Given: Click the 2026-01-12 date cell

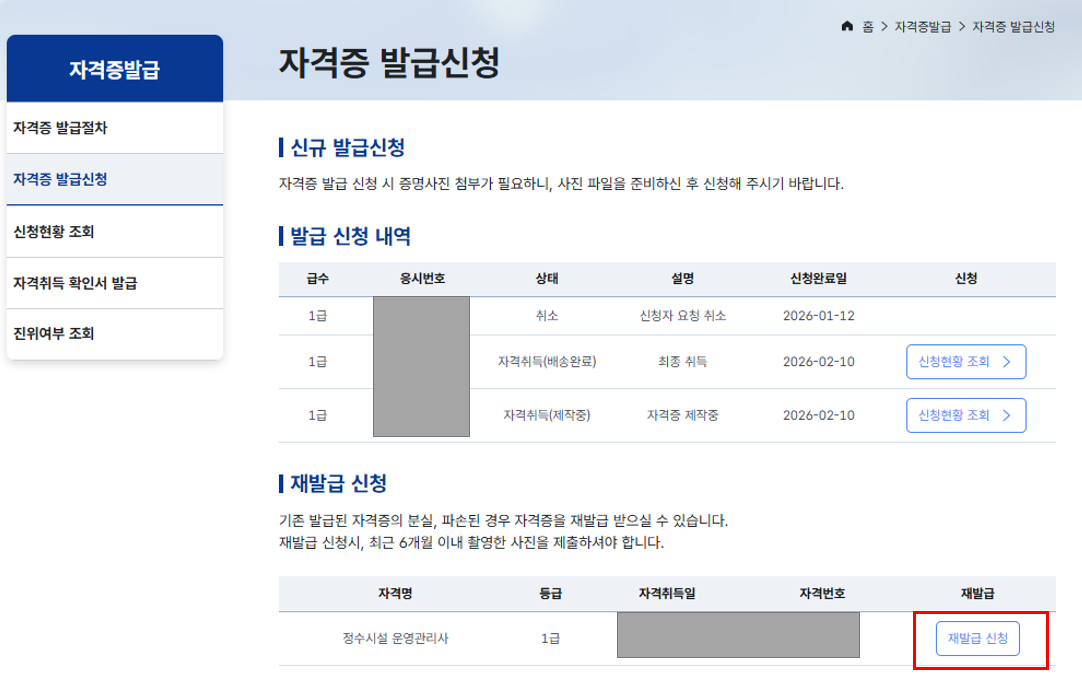Looking at the screenshot, I should click(818, 316).
